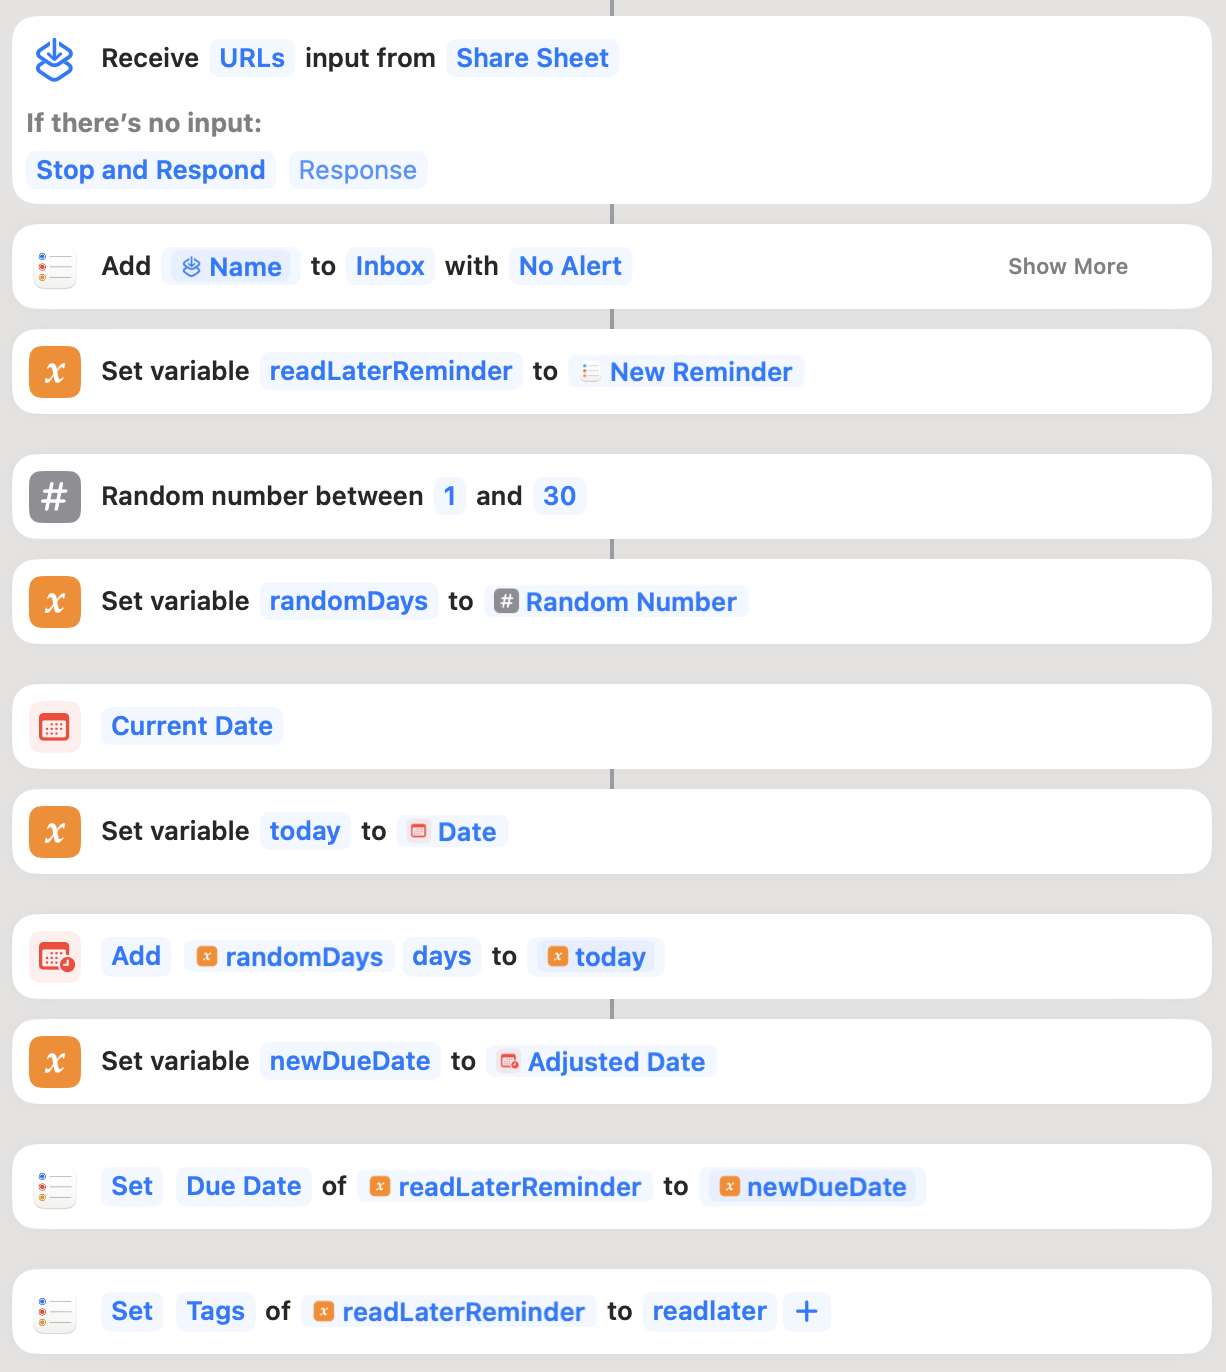Click the plus button after readlater tag

(807, 1311)
